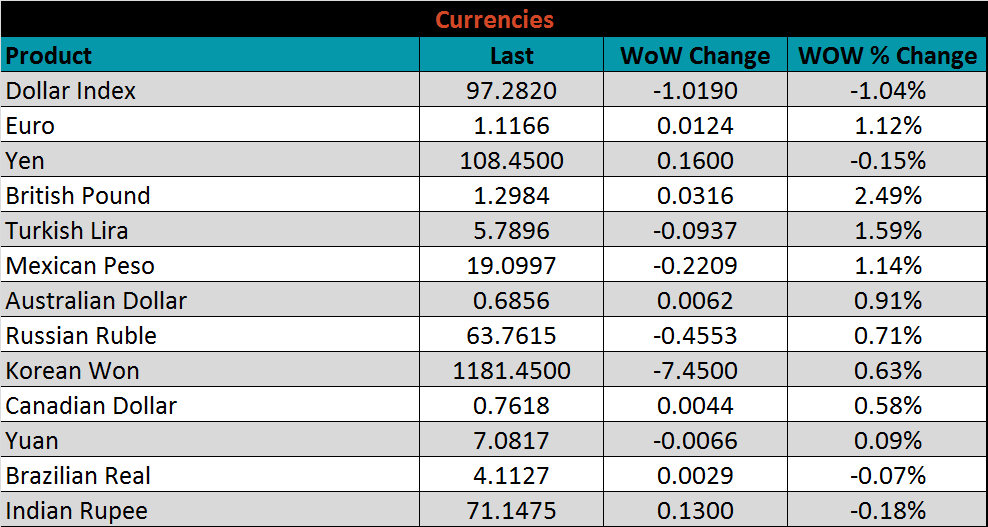The width and height of the screenshot is (988, 527).
Task: Click Mexican Peso last value 19.0997
Action: pos(511,266)
